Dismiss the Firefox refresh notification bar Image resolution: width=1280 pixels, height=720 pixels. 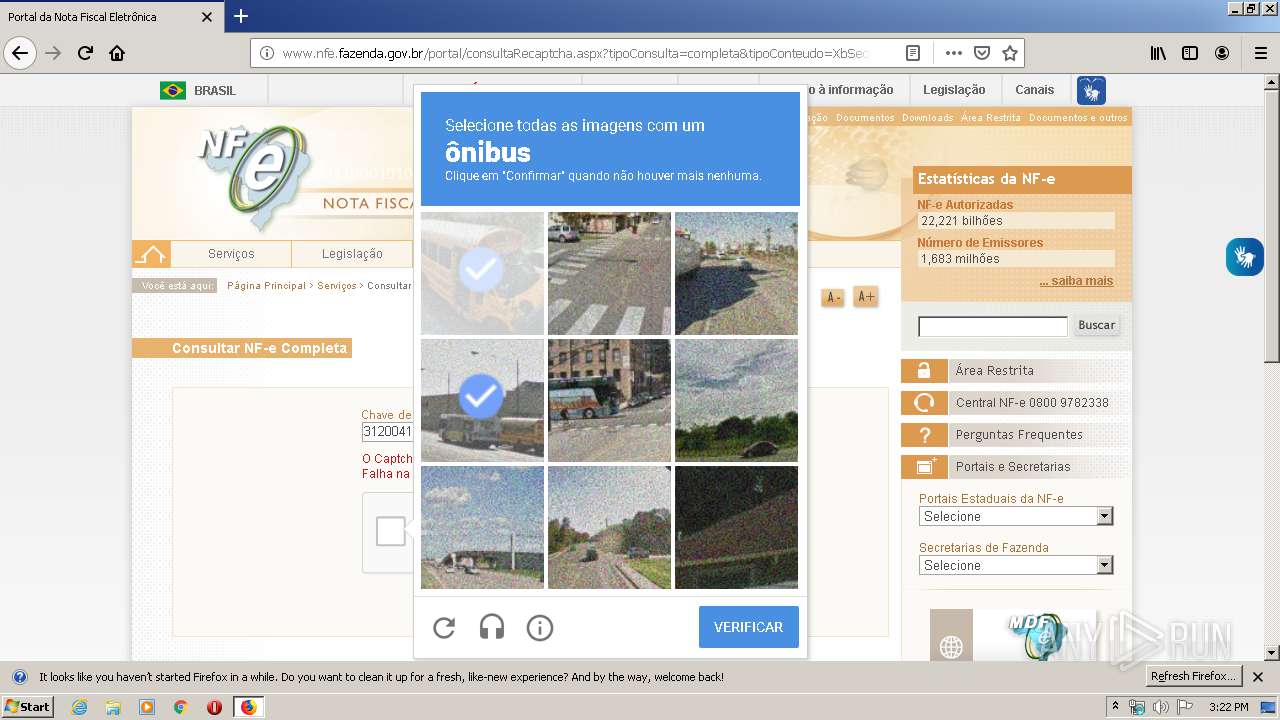pyautogui.click(x=1258, y=677)
